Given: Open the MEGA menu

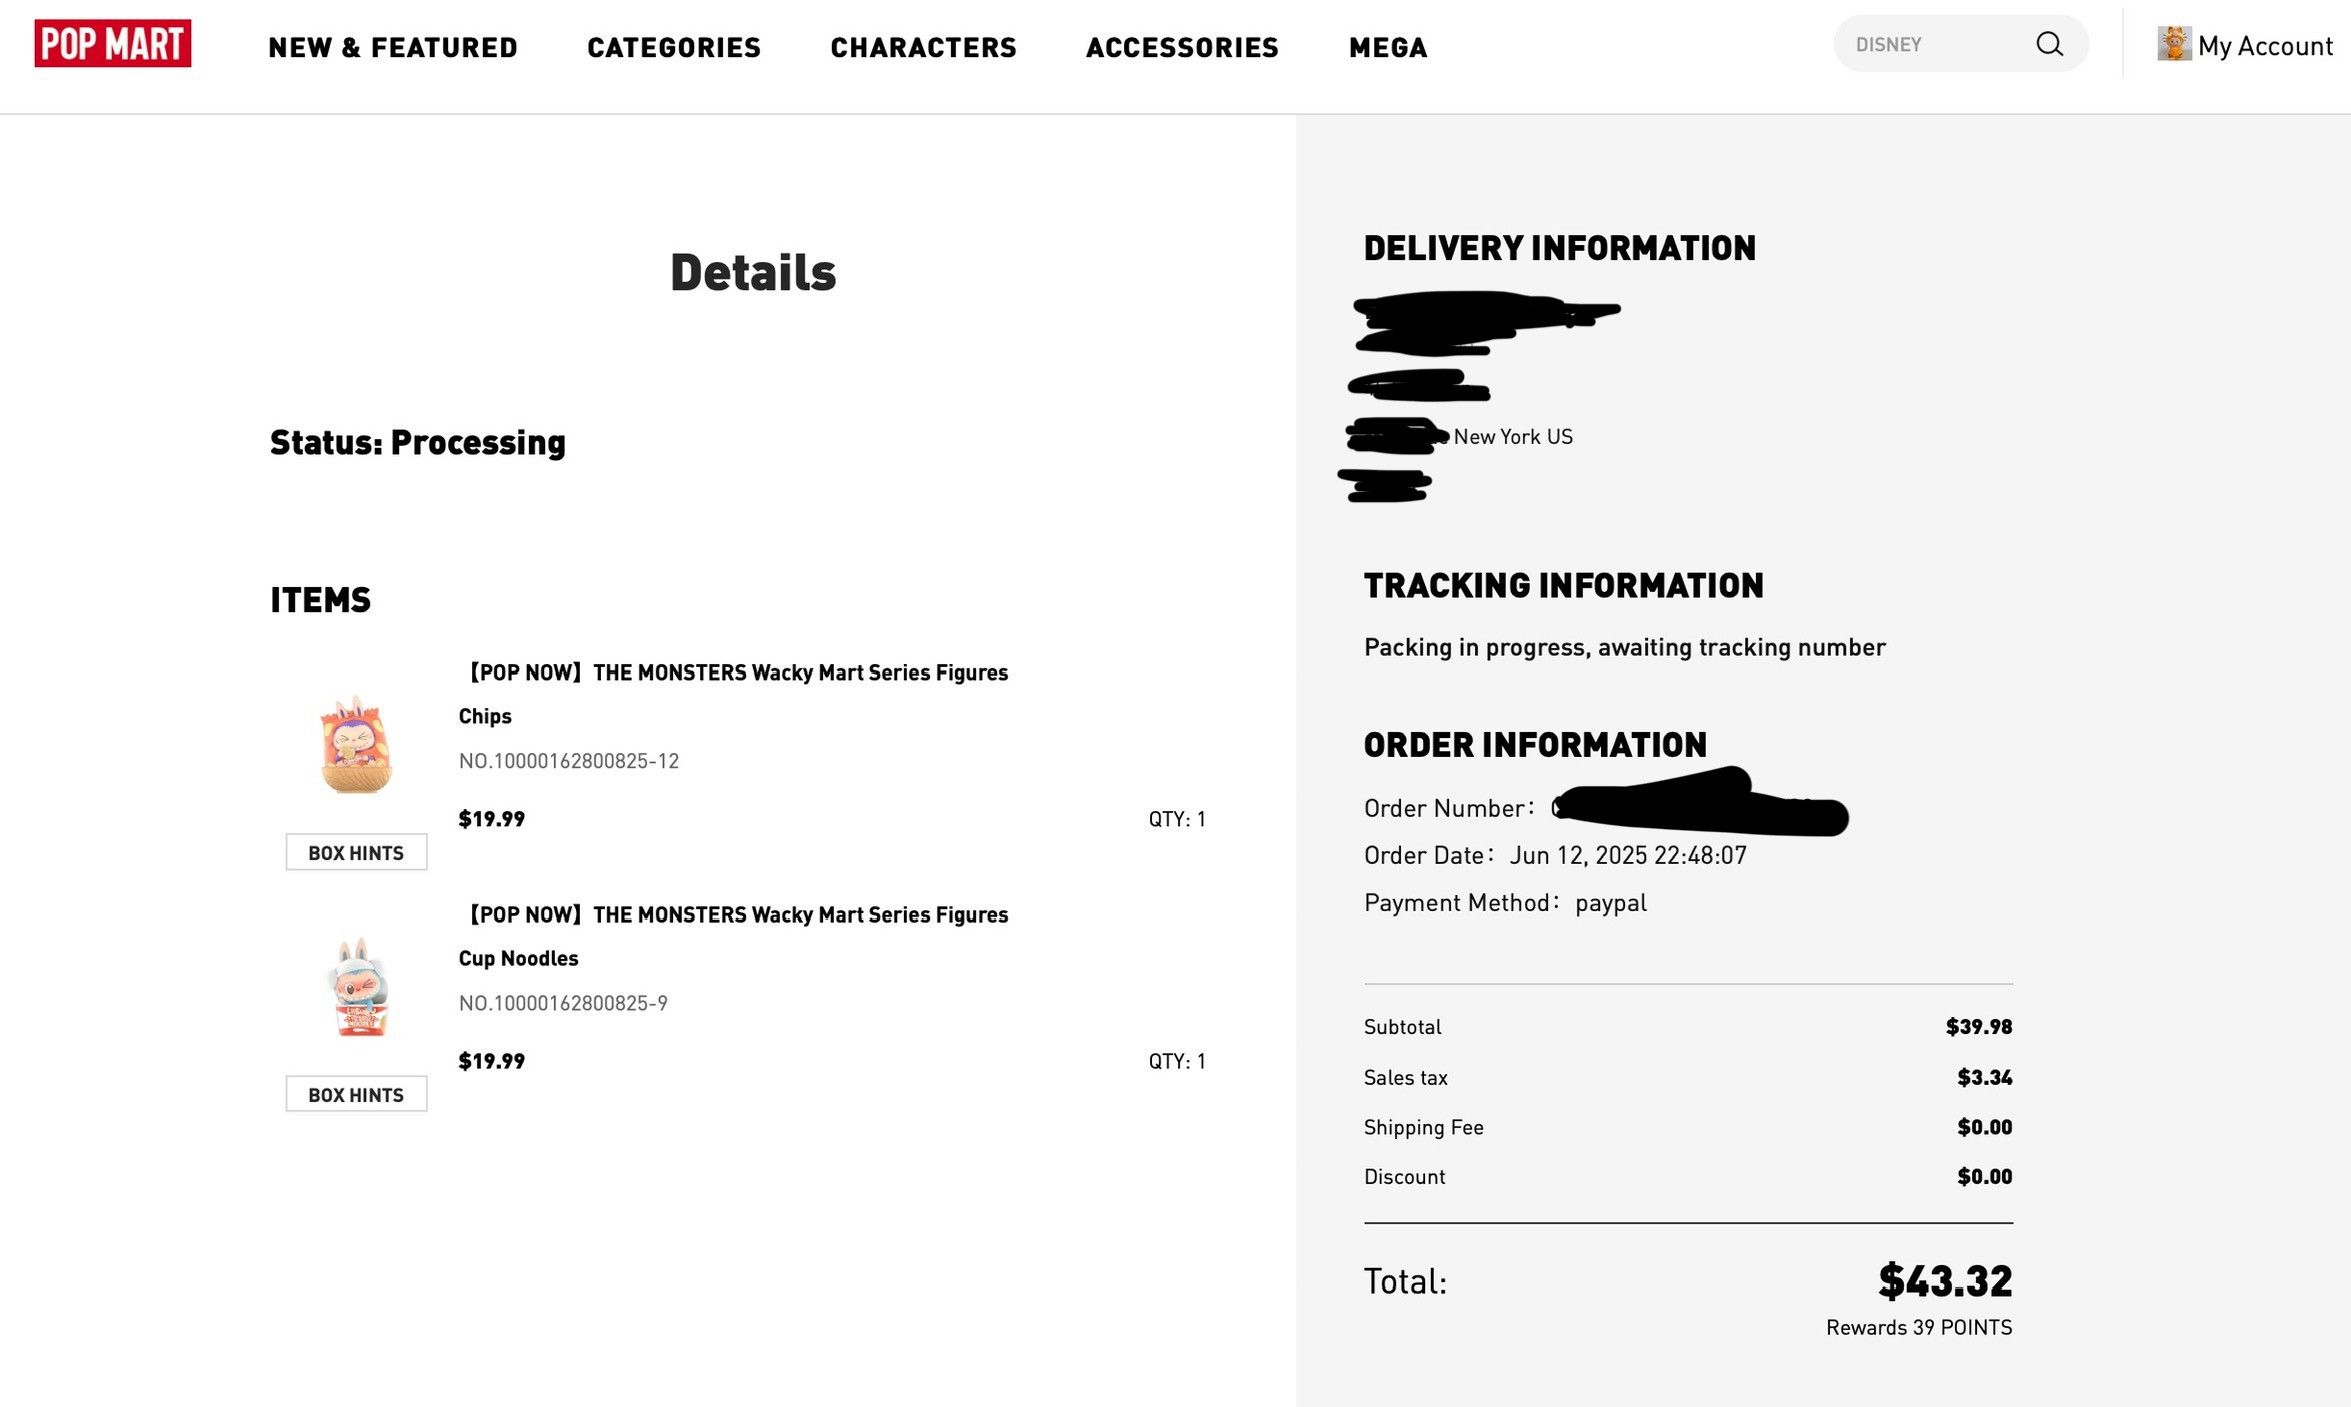Looking at the screenshot, I should click(1388, 47).
